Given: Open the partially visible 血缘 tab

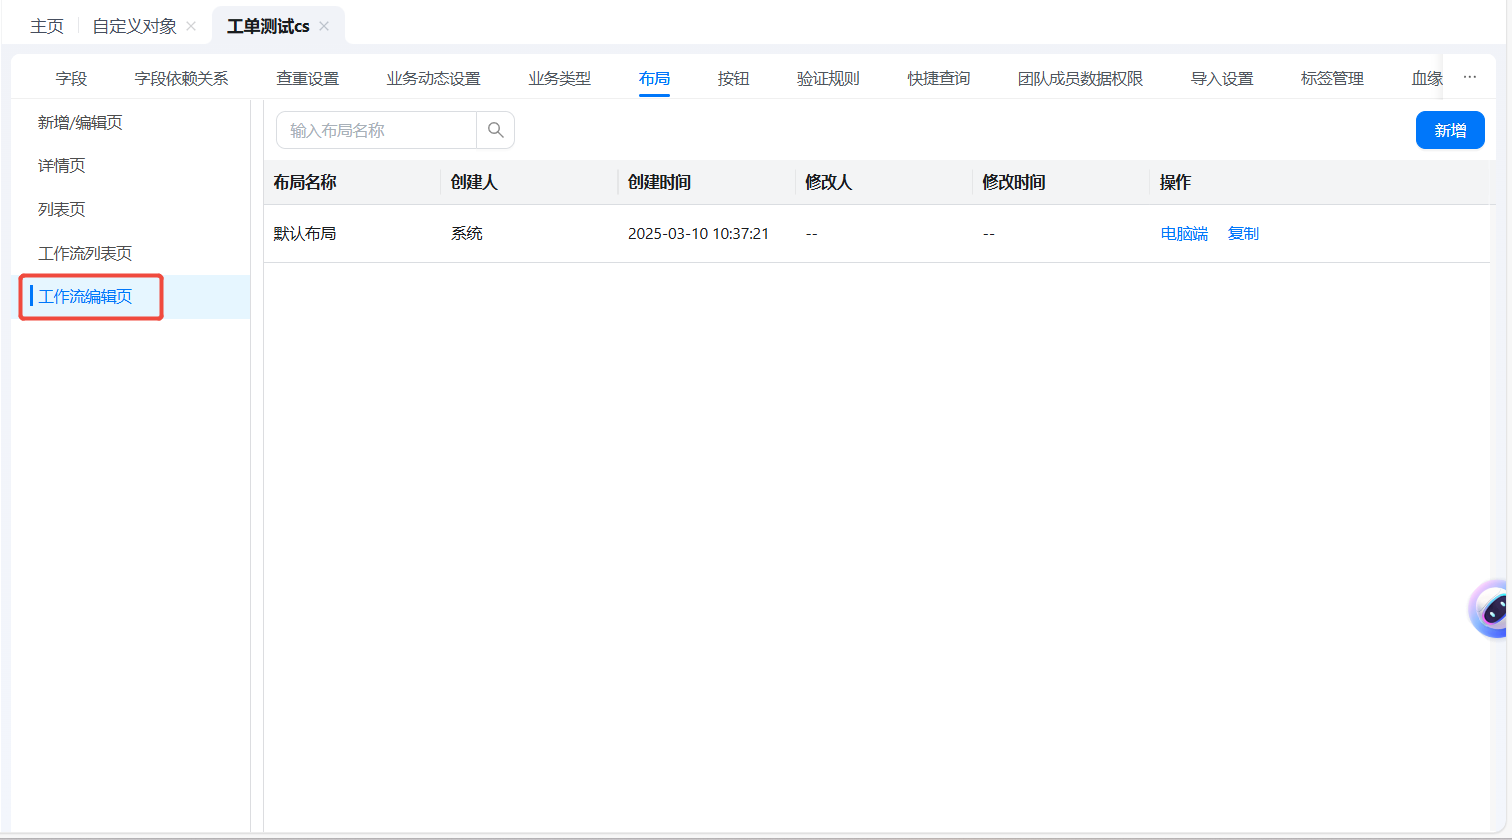Looking at the screenshot, I should (x=1426, y=78).
